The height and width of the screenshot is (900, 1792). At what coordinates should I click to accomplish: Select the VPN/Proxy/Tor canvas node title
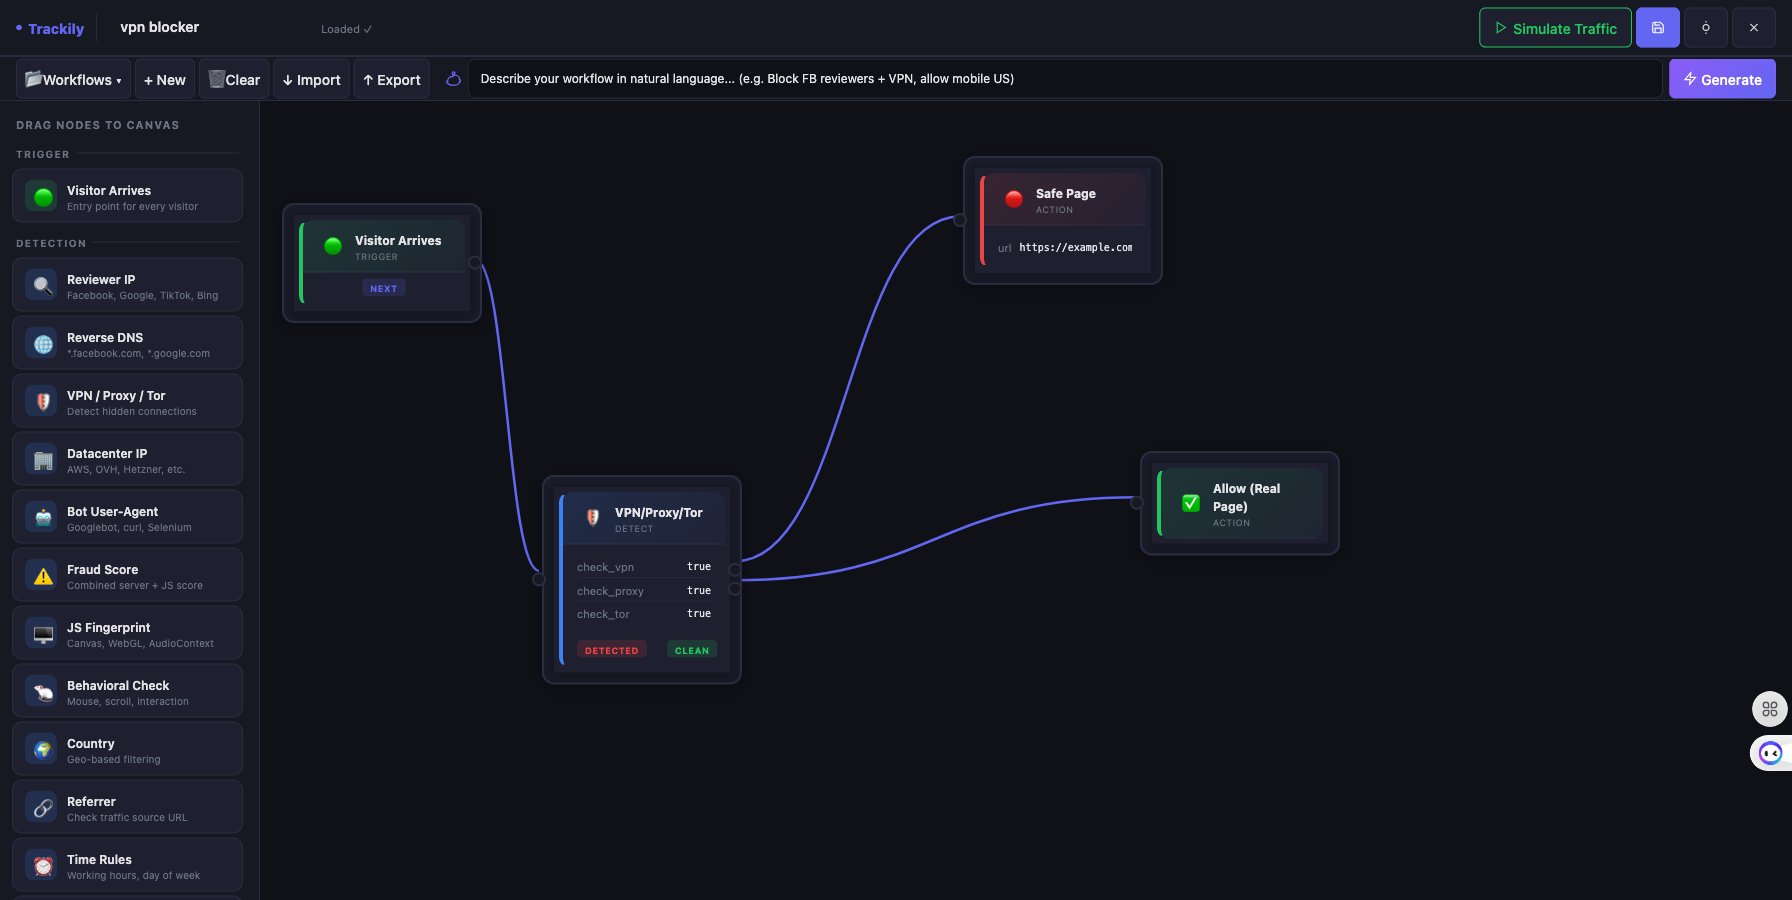coord(659,513)
